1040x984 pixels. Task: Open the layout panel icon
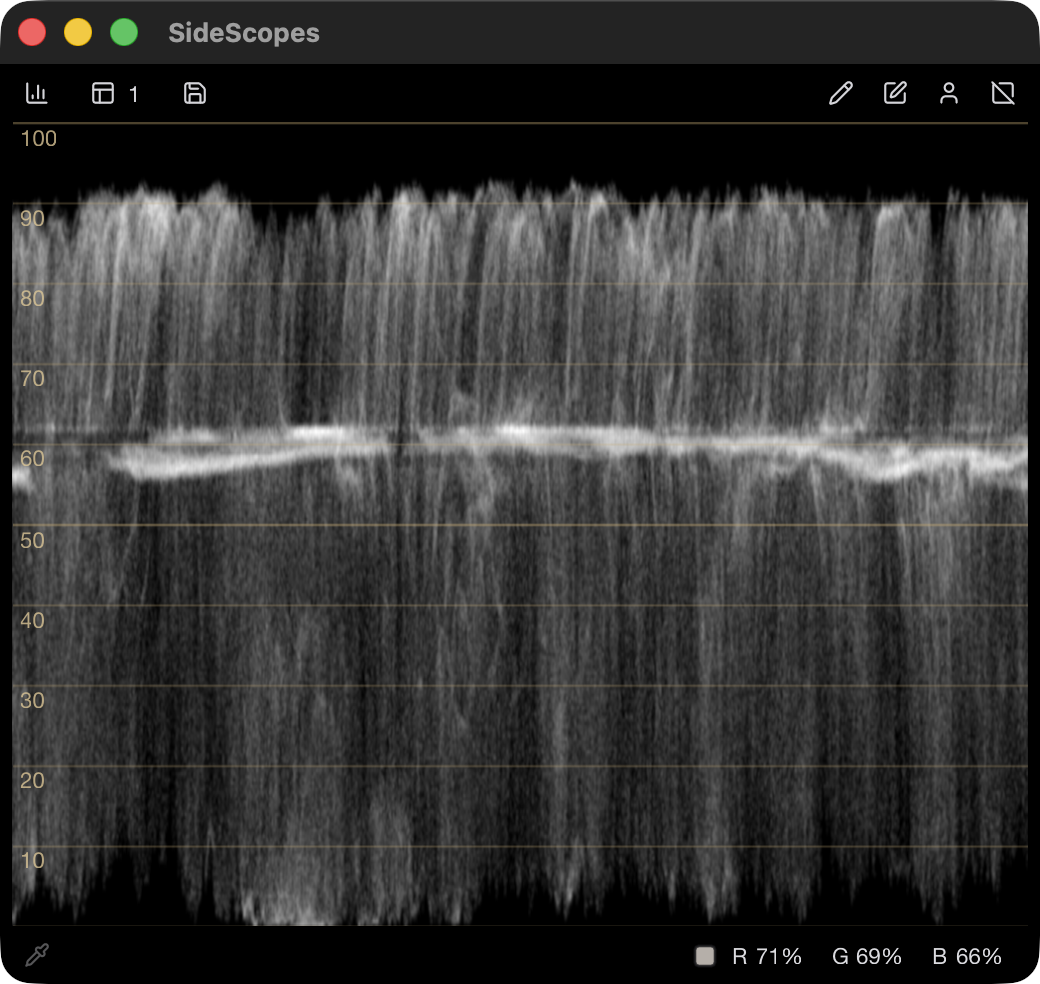(x=103, y=93)
